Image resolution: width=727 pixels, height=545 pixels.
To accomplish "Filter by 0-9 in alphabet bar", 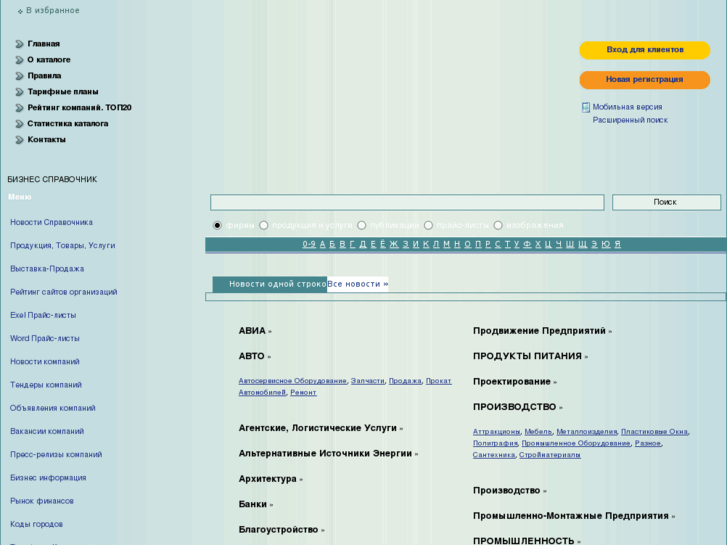I will coord(309,244).
